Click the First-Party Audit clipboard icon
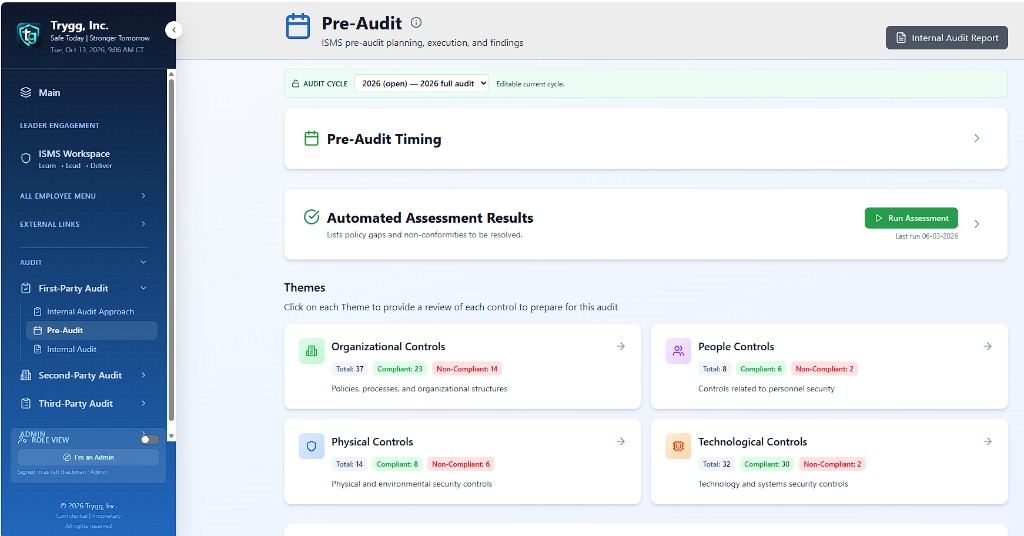1024x536 pixels. click(25, 288)
